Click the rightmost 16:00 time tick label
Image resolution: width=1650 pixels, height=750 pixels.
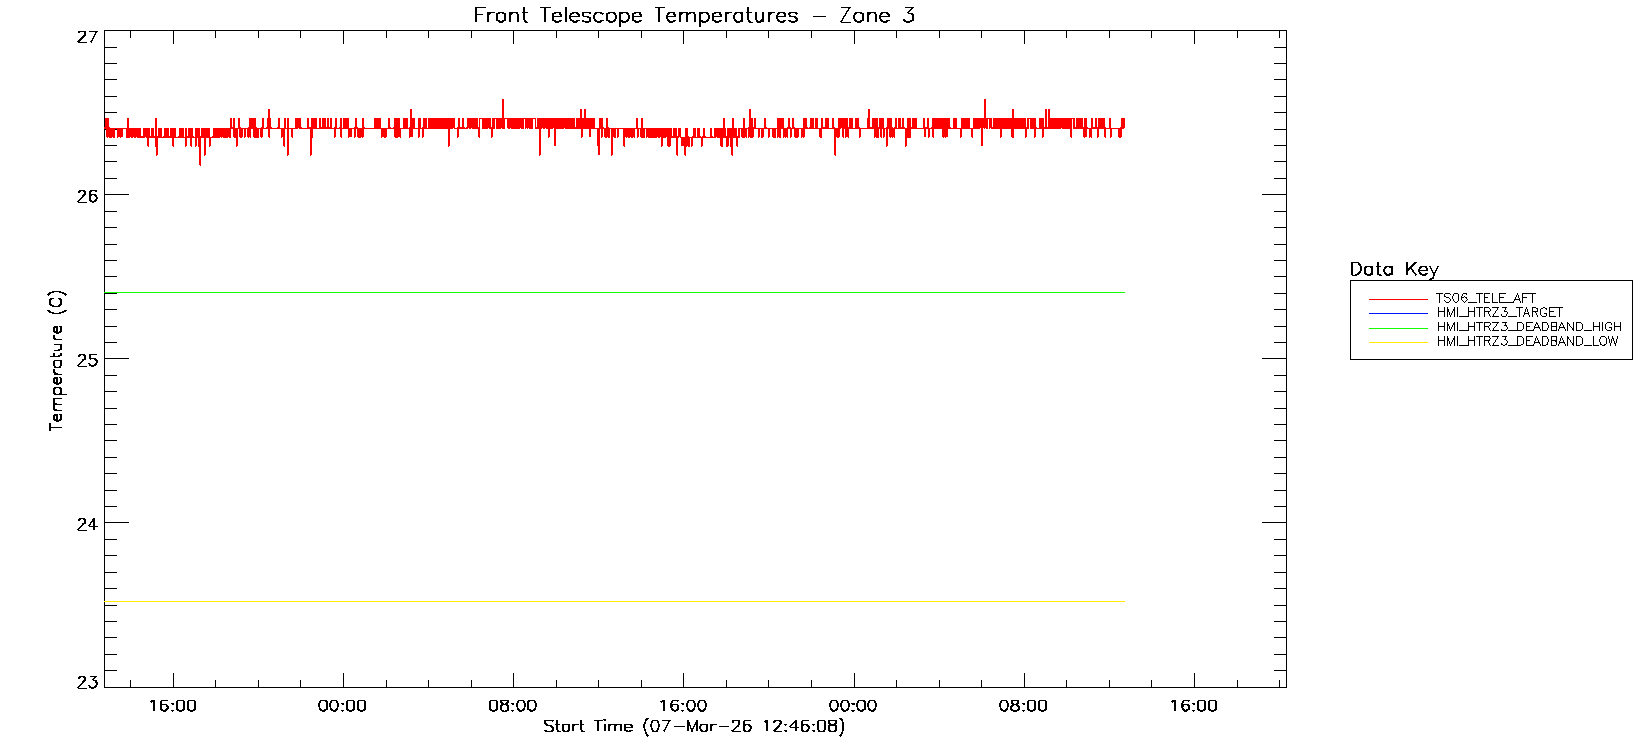pos(1193,706)
